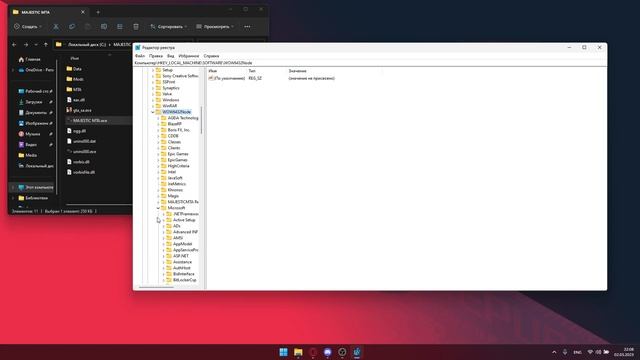Open the Вид menu in Registry Editor

171,56
